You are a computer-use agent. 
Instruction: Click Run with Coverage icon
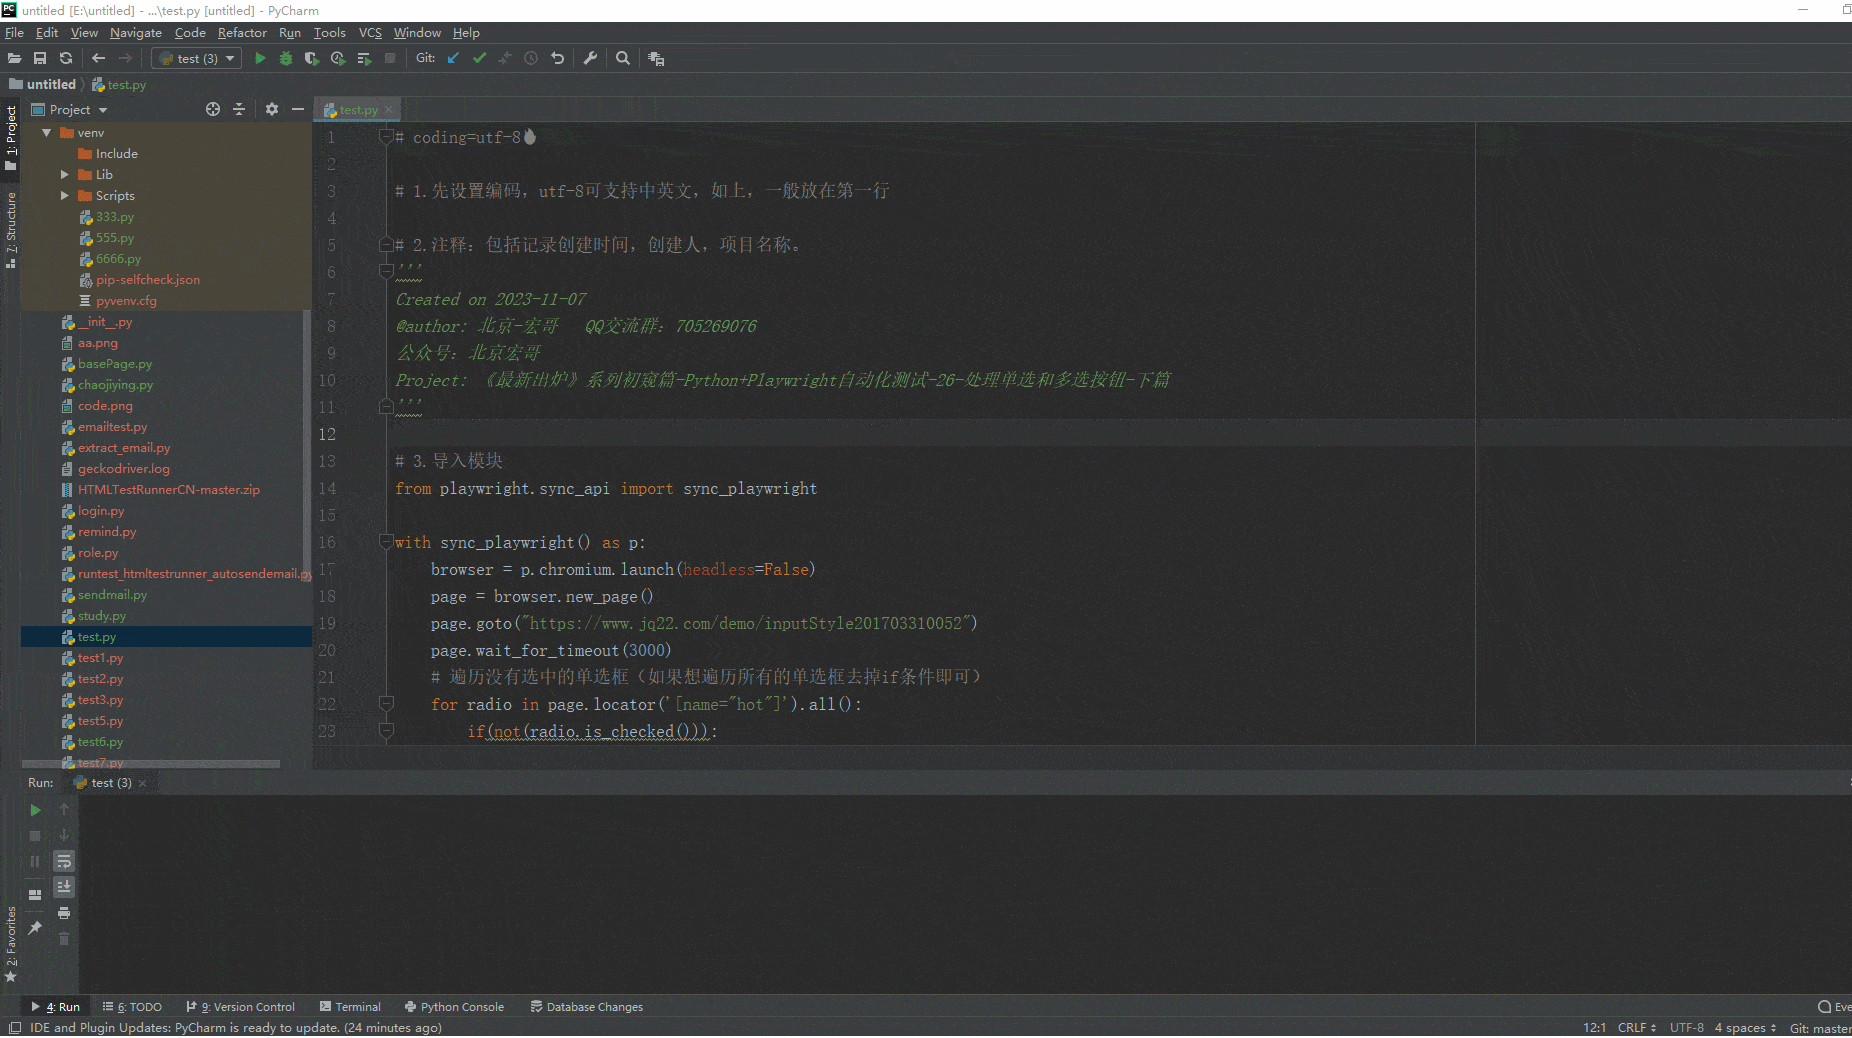[x=312, y=58]
